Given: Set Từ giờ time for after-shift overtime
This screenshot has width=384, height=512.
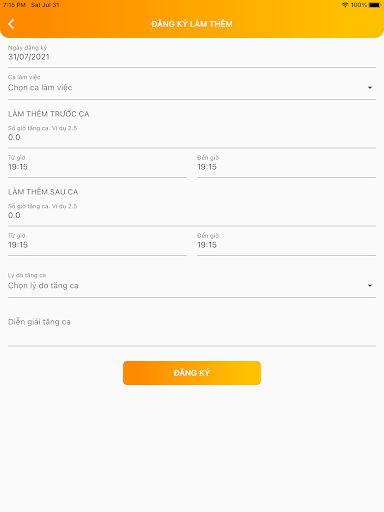Looking at the screenshot, I should tap(97, 242).
